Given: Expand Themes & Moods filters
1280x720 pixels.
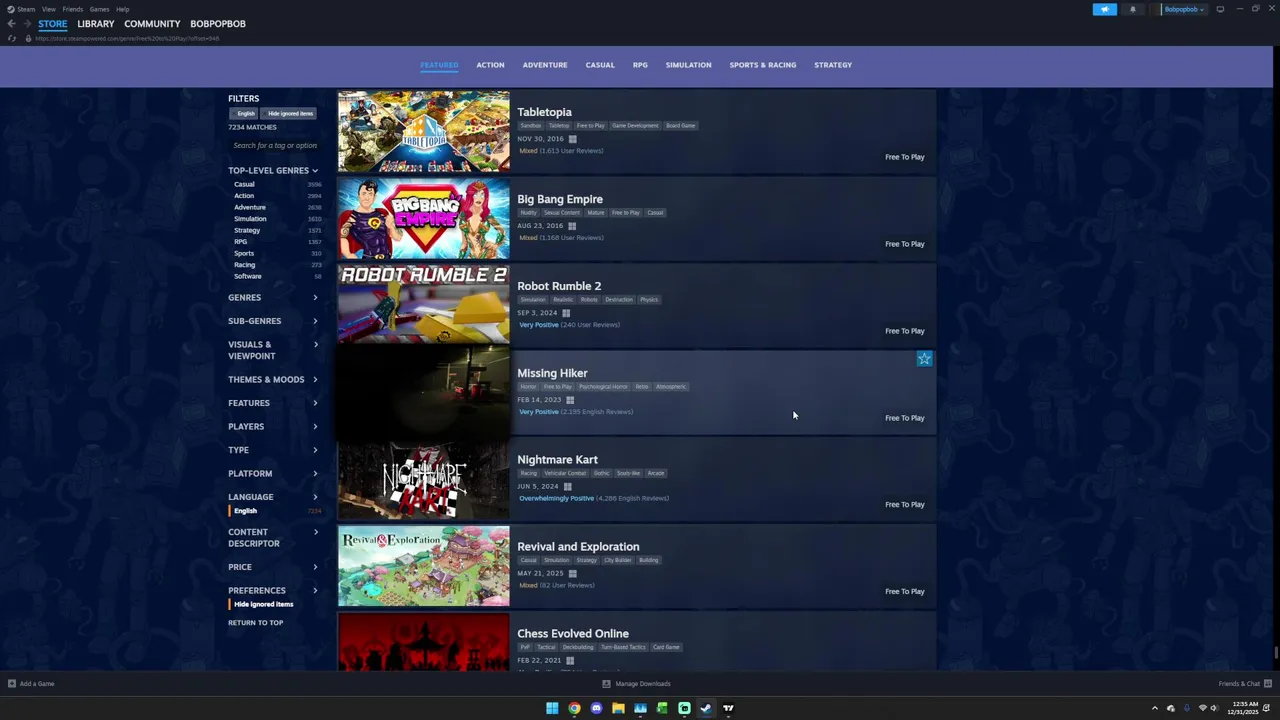Looking at the screenshot, I should [273, 380].
